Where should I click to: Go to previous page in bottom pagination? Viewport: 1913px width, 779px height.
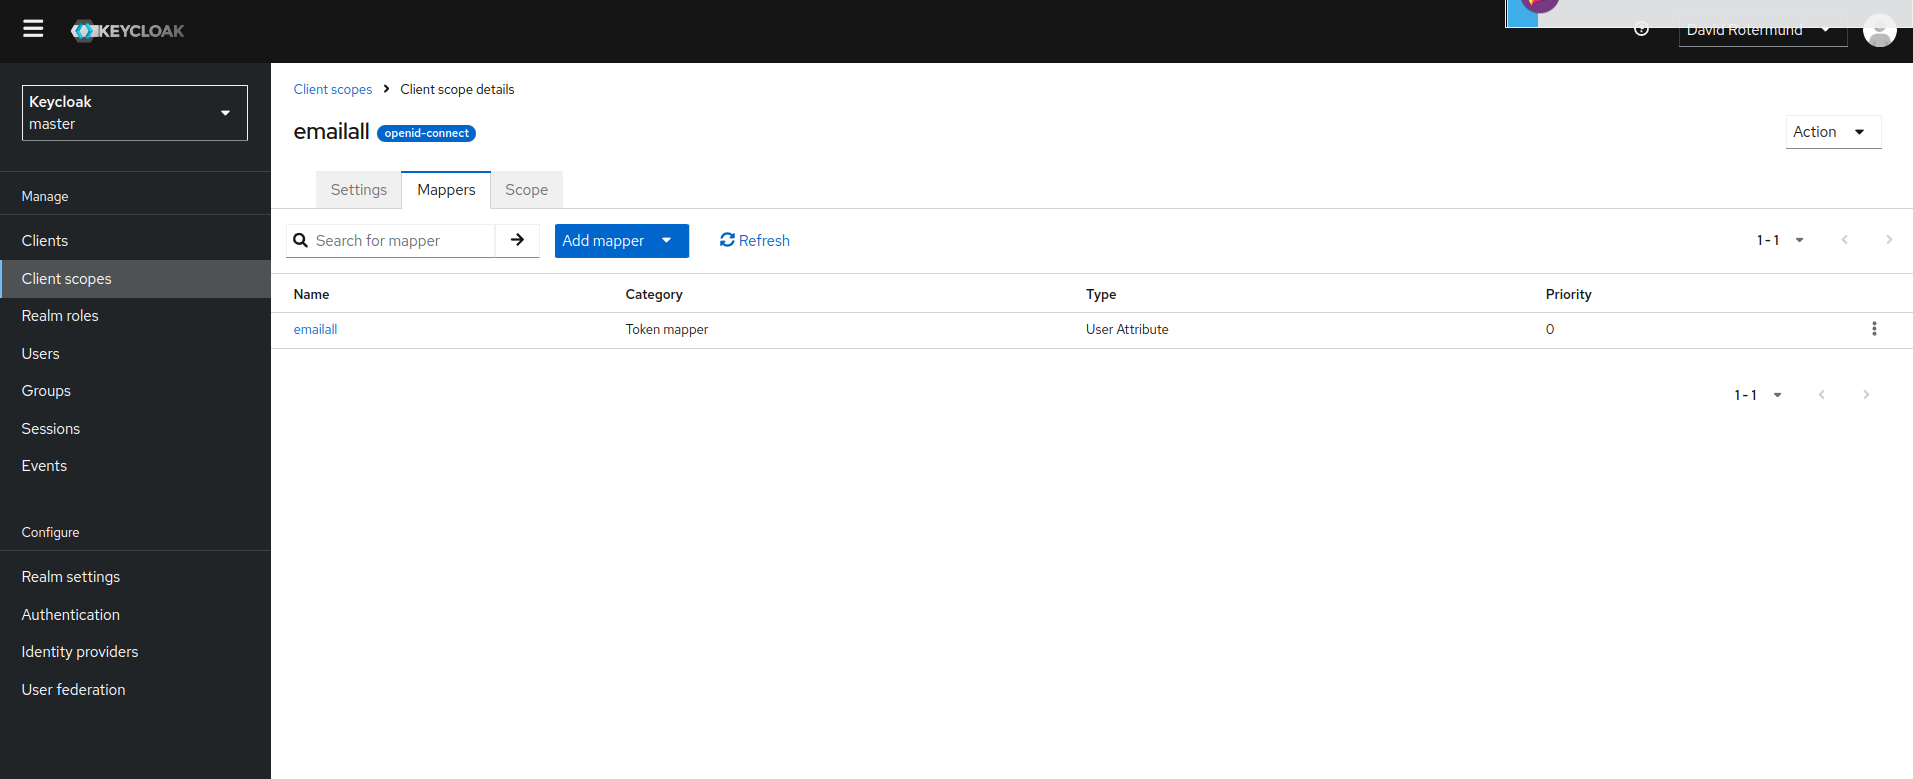coord(1822,395)
